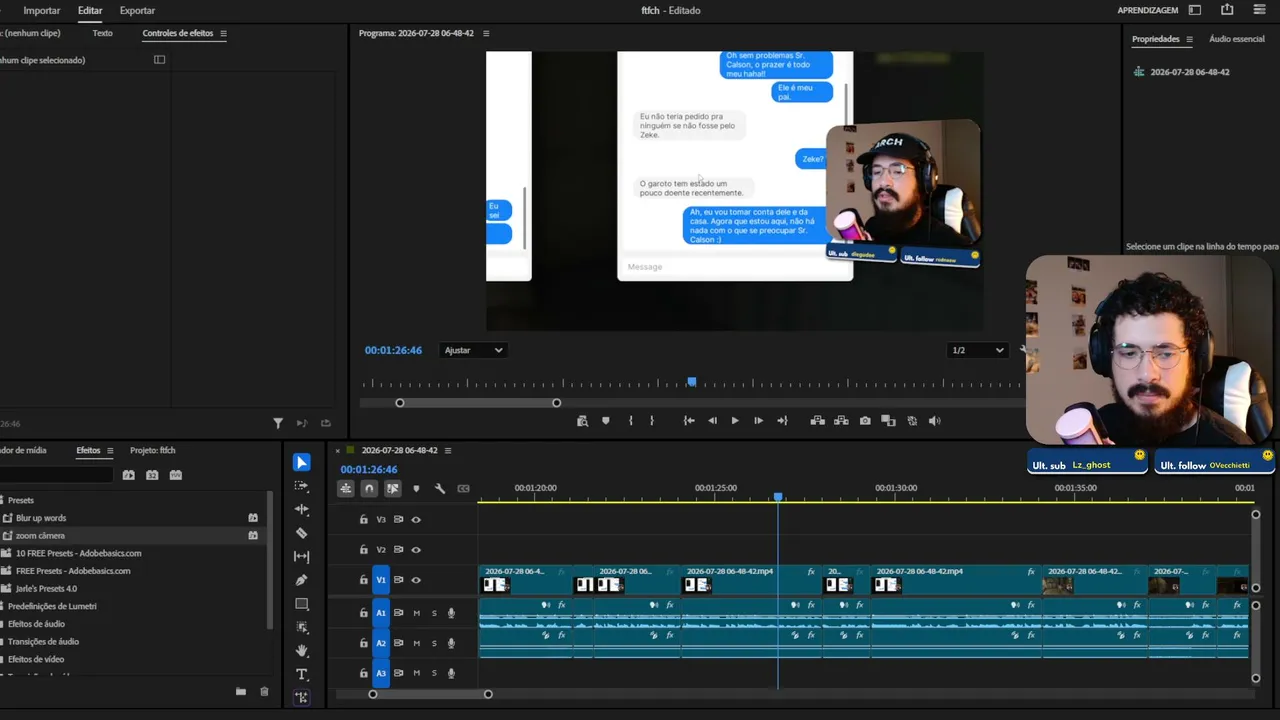Select the Selection arrow tool
This screenshot has height=720, width=1280.
coord(301,462)
